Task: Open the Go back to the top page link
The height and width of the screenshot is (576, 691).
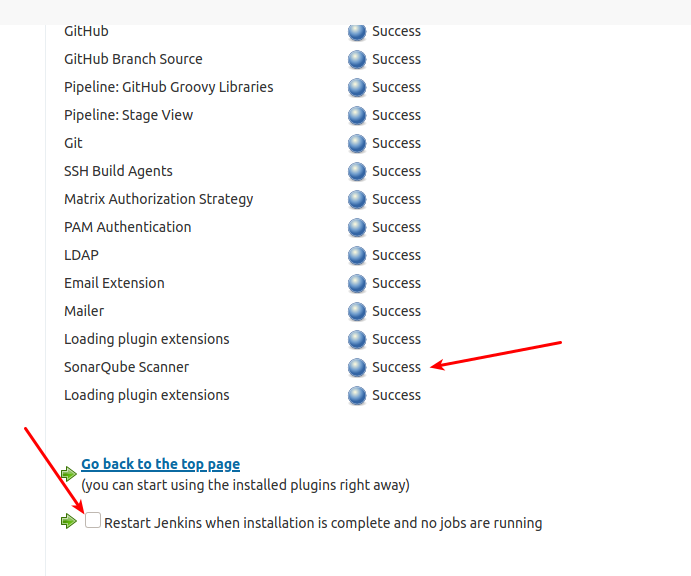Action: click(x=160, y=464)
